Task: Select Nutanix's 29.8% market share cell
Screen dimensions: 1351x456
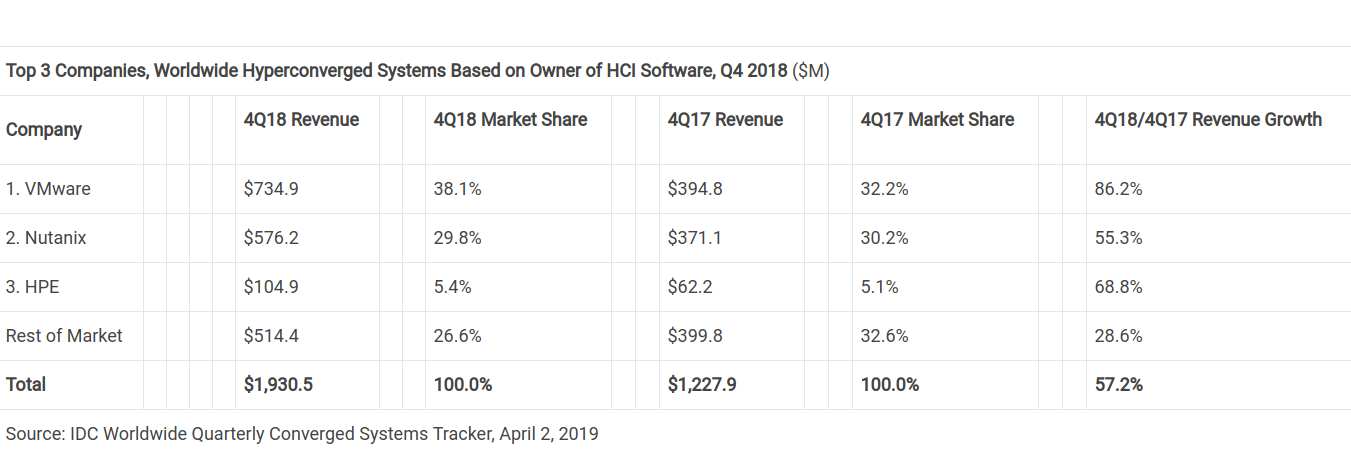Action: click(458, 238)
